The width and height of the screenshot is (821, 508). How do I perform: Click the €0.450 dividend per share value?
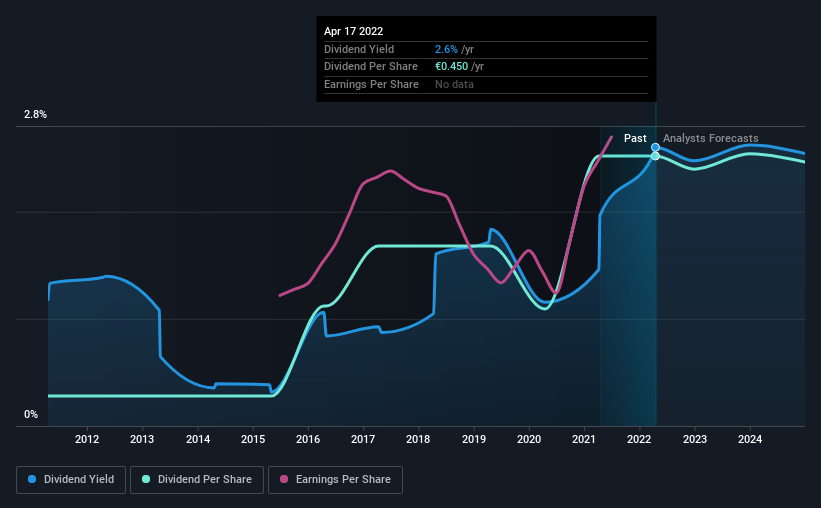click(451, 67)
